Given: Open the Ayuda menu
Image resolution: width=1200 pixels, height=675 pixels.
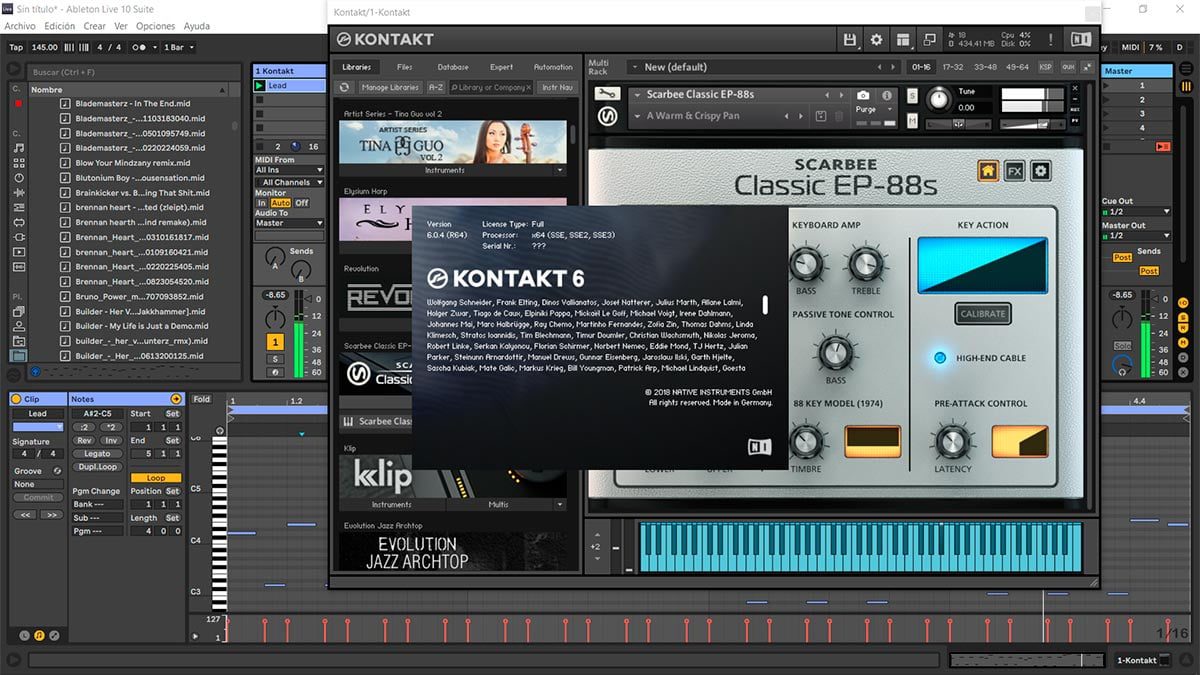Looking at the screenshot, I should click(x=197, y=26).
